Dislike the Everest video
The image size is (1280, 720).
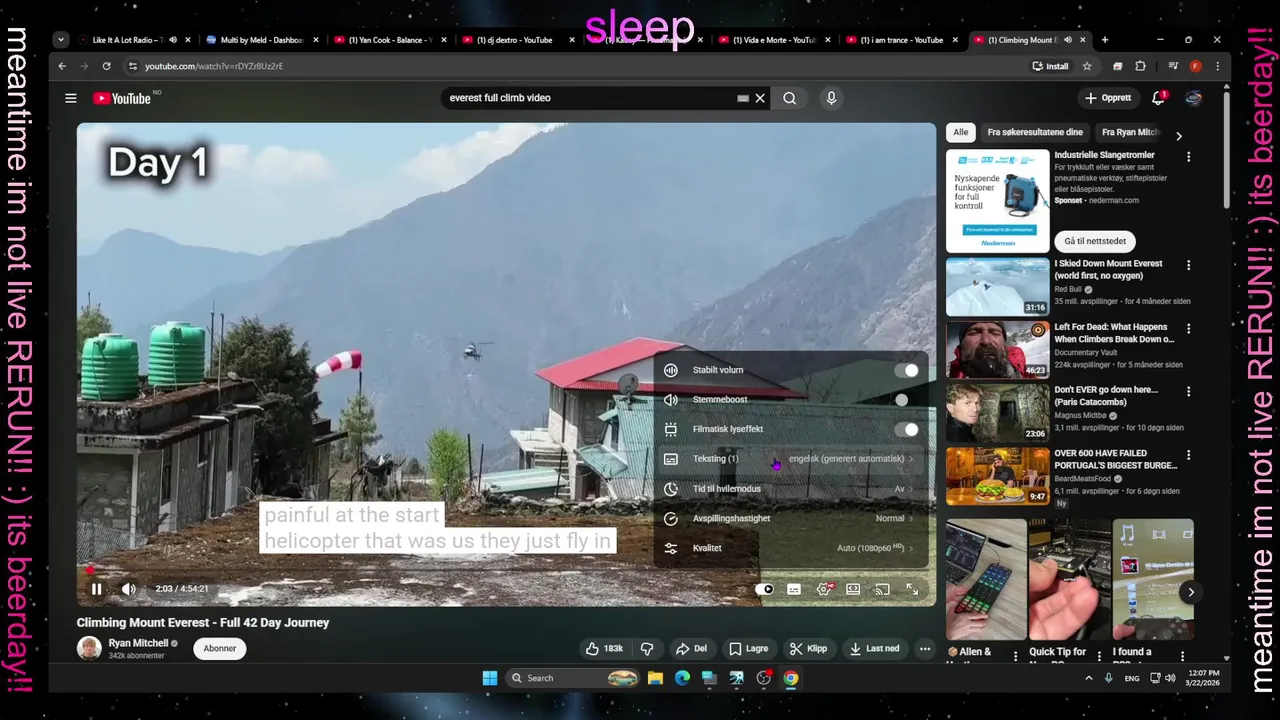(x=647, y=648)
